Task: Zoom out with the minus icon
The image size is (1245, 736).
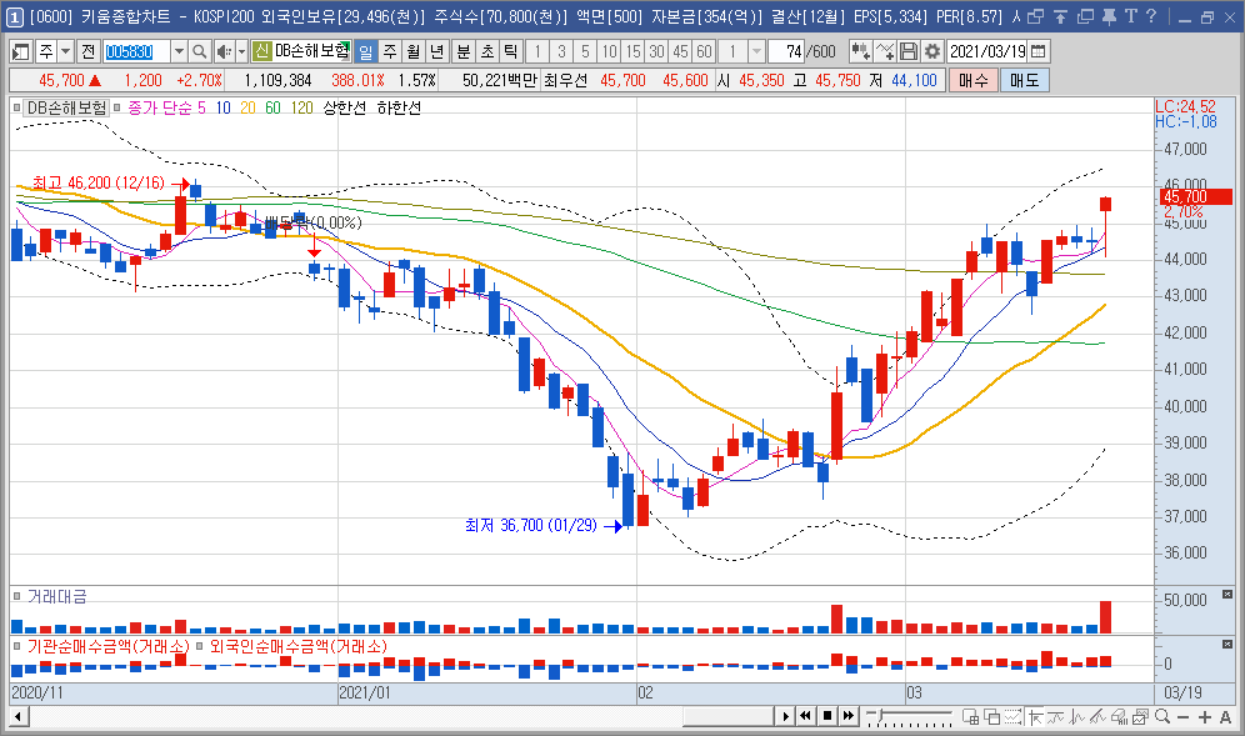Action: click(1183, 717)
